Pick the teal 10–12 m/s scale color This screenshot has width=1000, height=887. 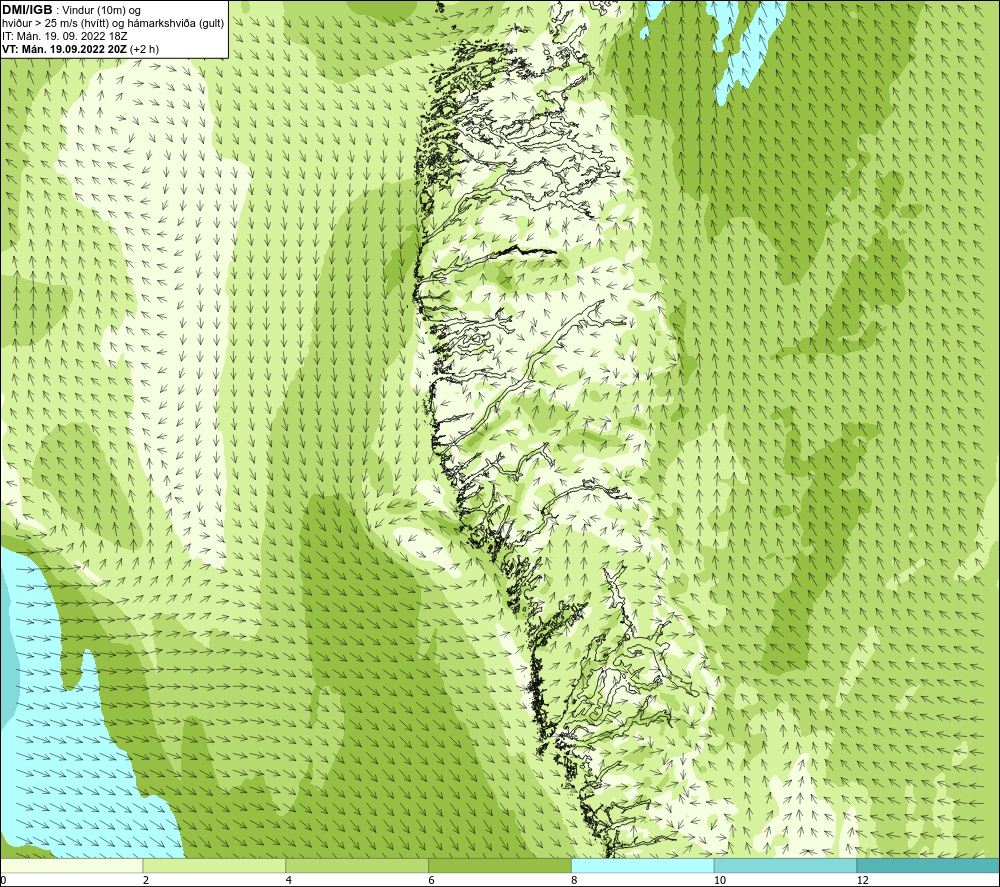[786, 866]
